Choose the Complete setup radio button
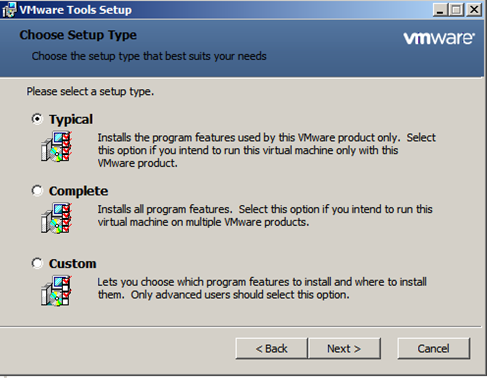The height and width of the screenshot is (378, 487). pos(37,191)
